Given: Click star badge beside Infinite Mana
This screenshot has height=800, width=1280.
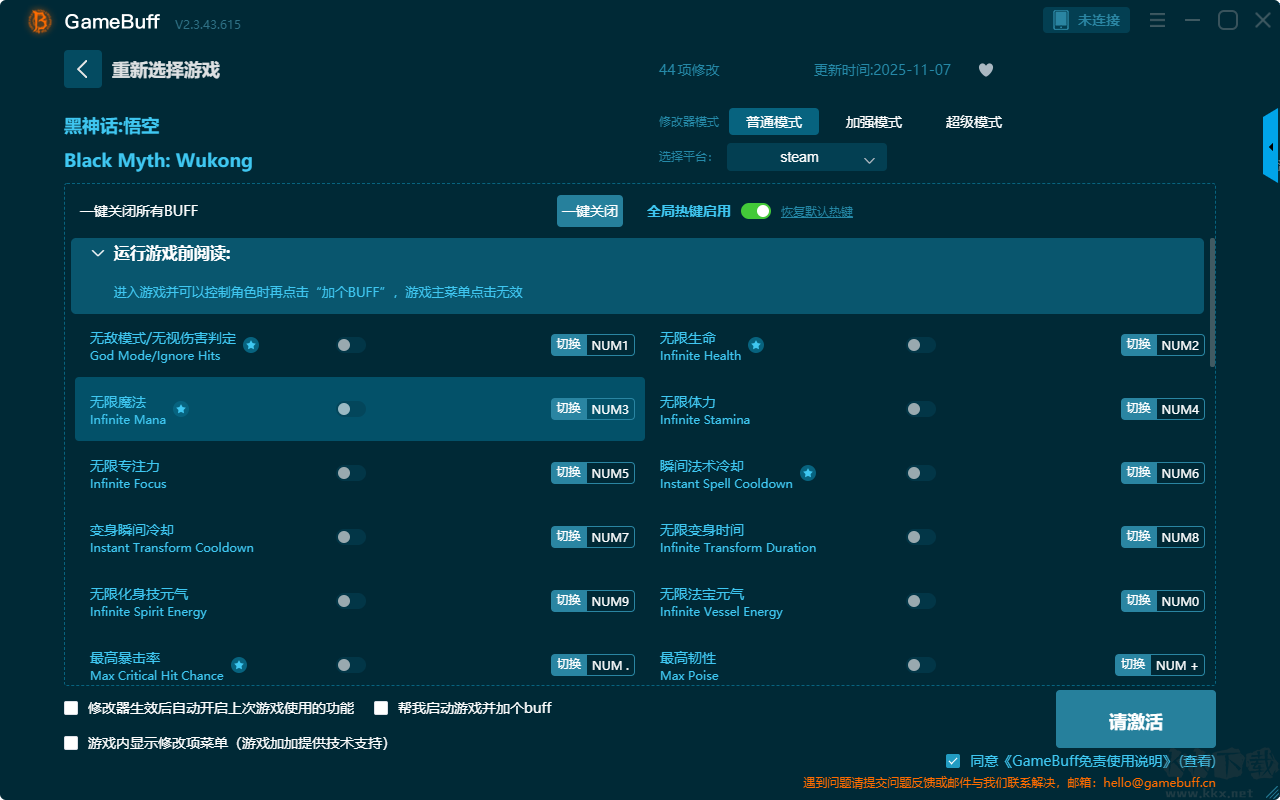Looking at the screenshot, I should [x=181, y=409].
